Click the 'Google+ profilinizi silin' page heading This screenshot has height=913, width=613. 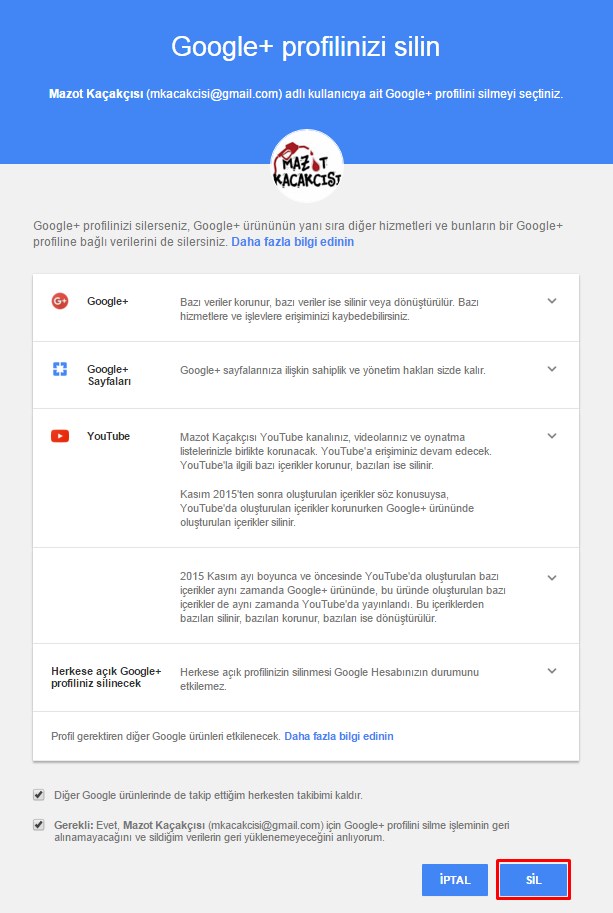306,47
